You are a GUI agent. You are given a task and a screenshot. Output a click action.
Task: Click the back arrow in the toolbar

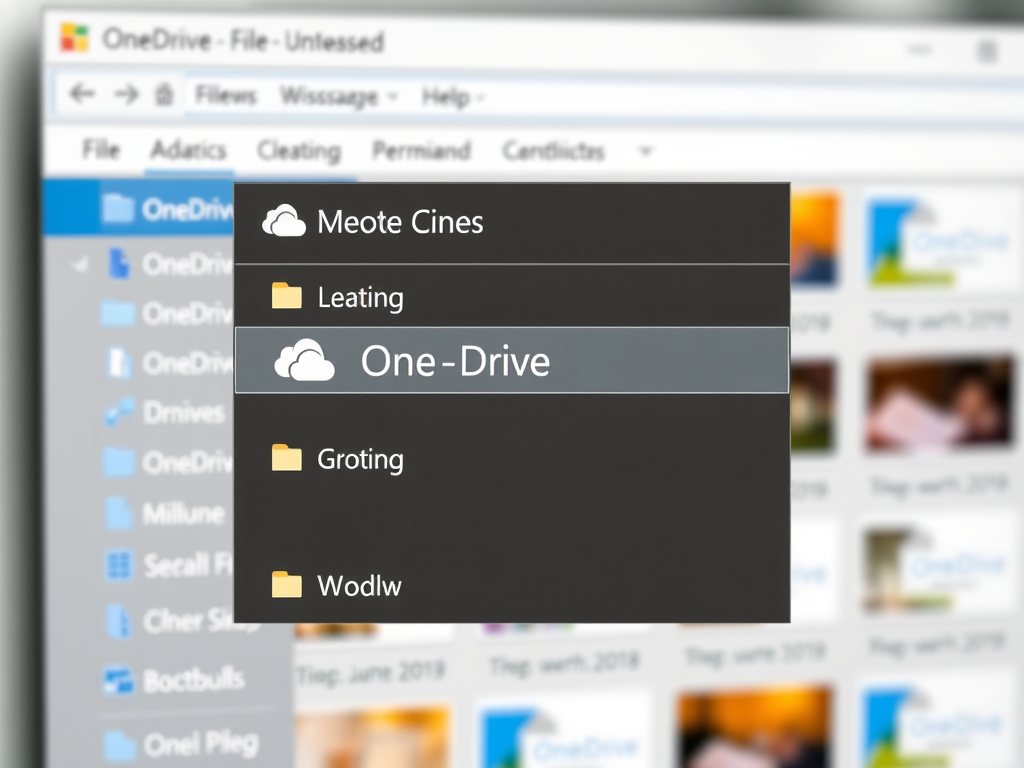[82, 94]
